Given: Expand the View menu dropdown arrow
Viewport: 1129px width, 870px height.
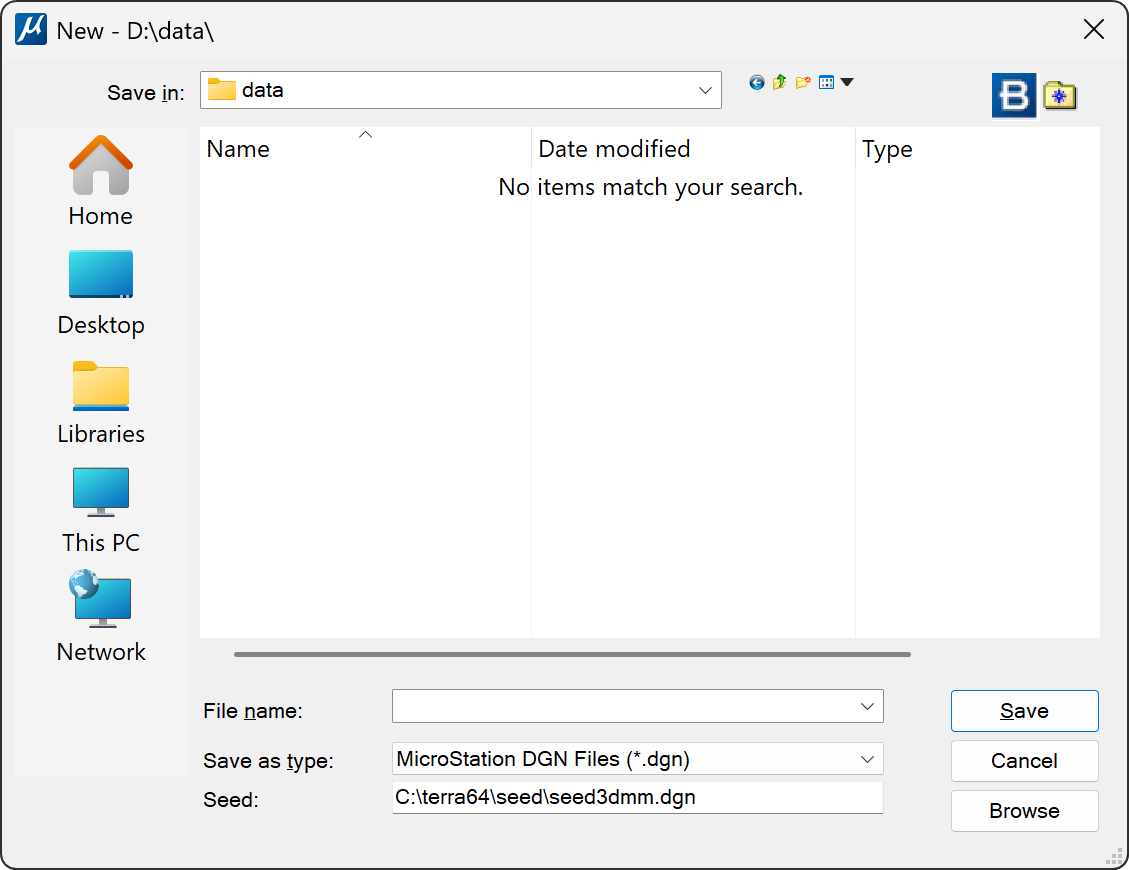Looking at the screenshot, I should [847, 82].
